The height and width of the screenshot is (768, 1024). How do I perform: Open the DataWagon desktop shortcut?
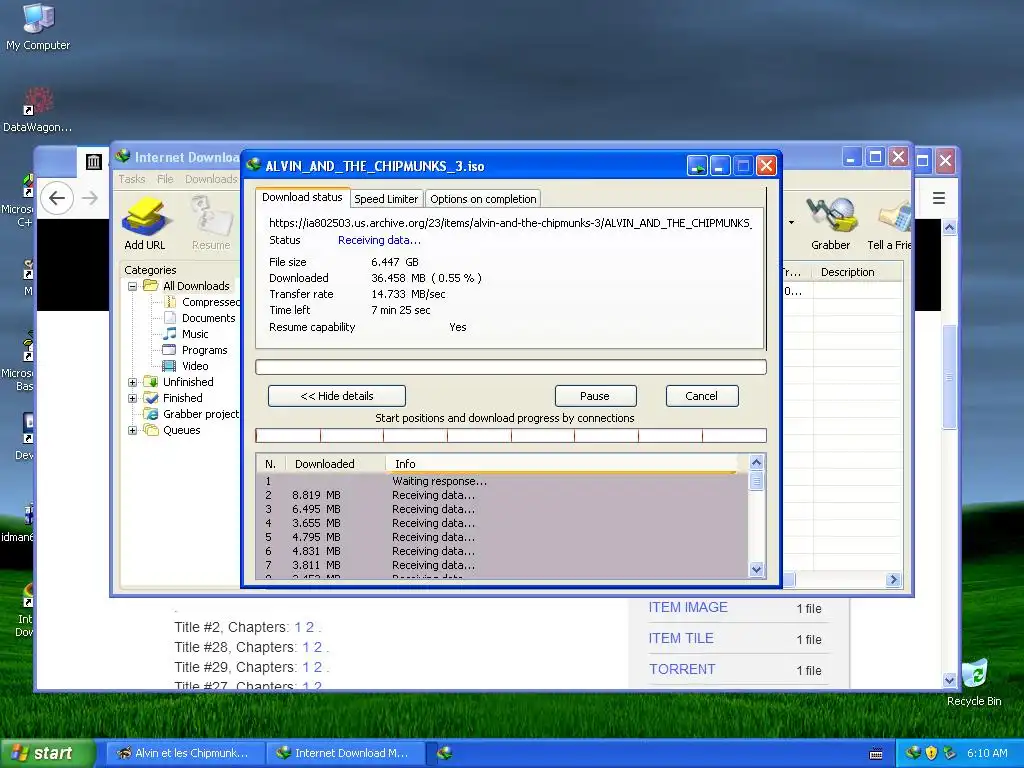37,110
